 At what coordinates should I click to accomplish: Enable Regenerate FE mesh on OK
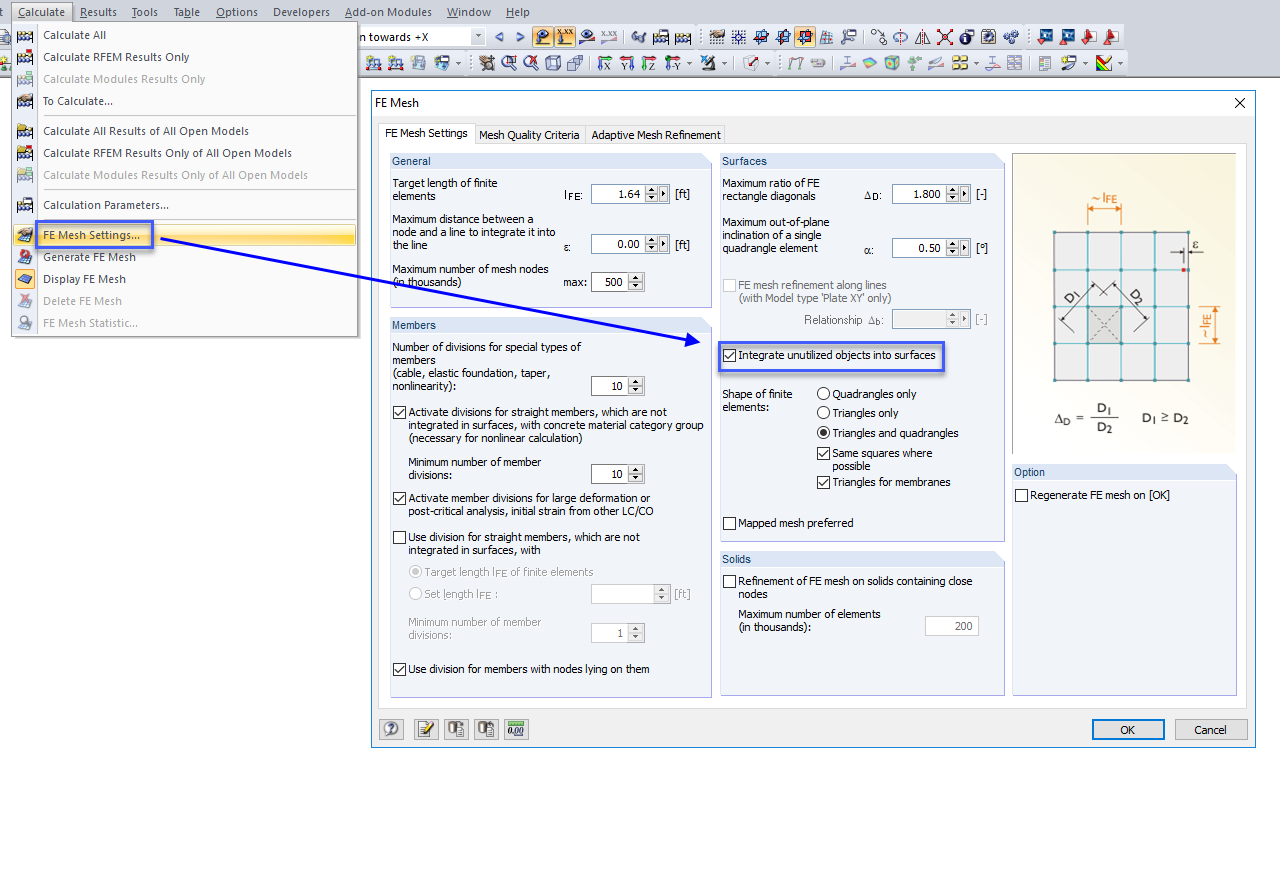(x=1022, y=495)
